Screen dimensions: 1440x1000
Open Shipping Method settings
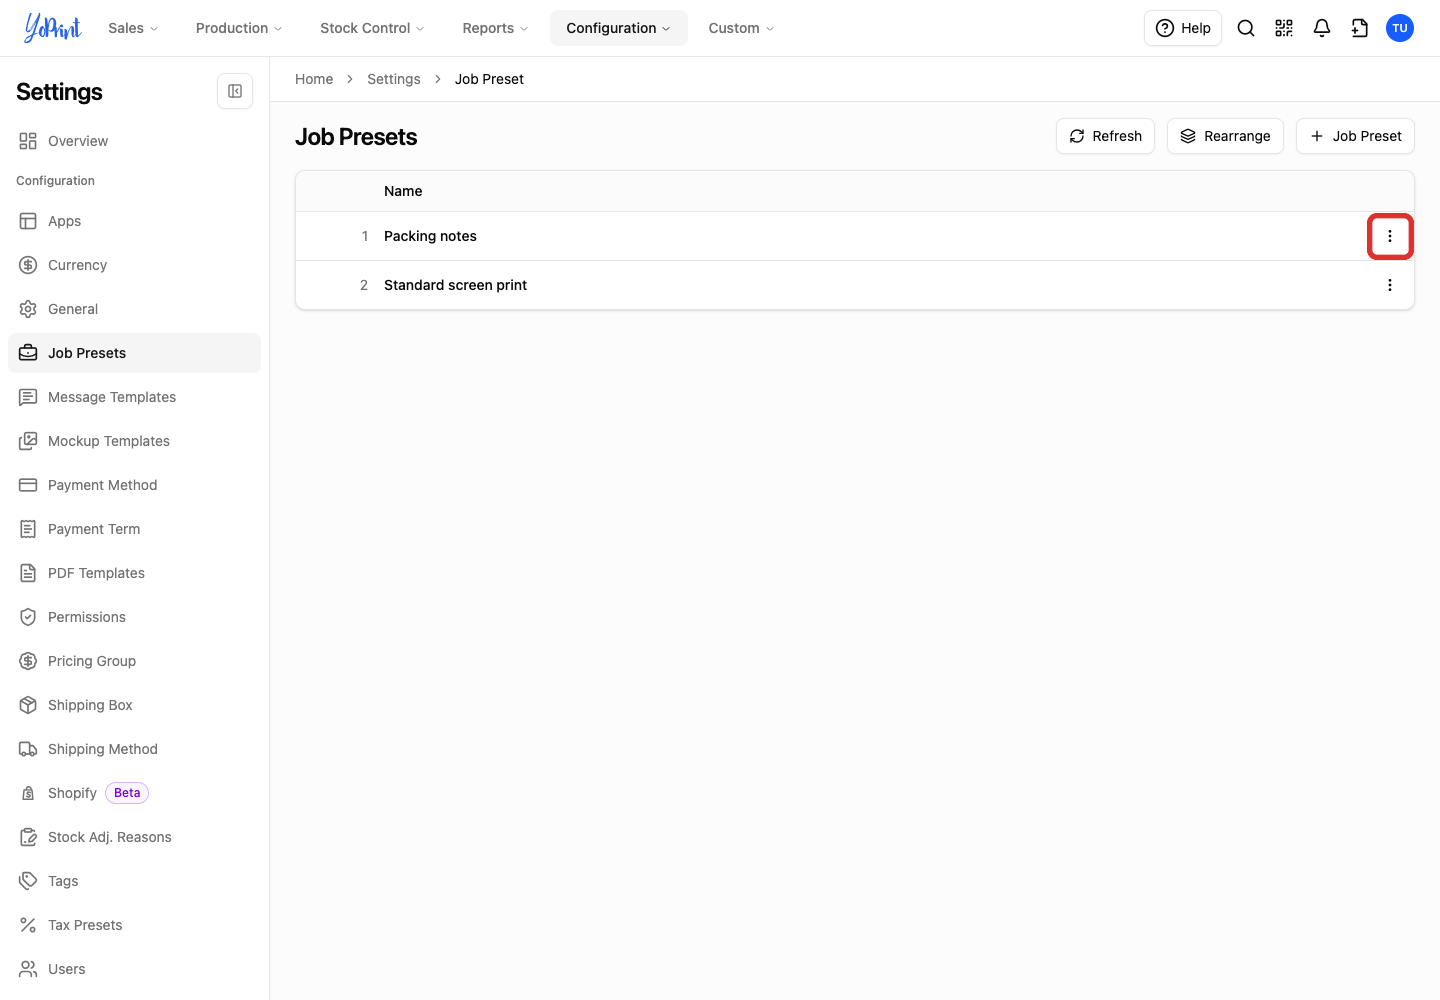pos(134,749)
